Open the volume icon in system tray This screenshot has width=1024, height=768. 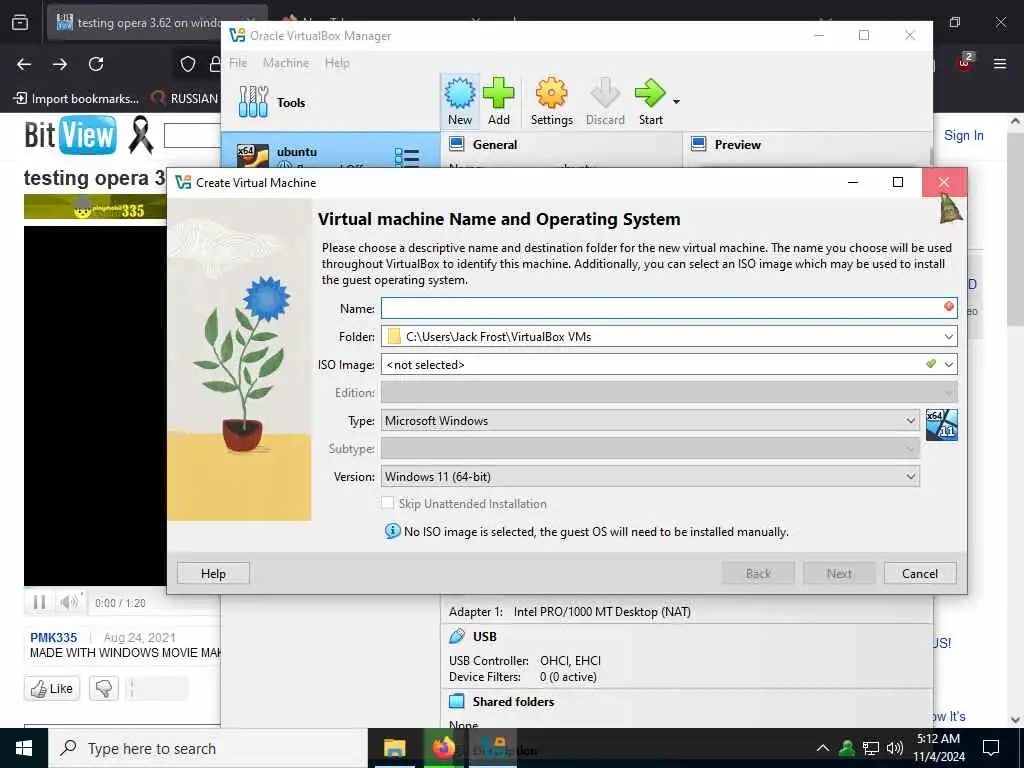[895, 748]
